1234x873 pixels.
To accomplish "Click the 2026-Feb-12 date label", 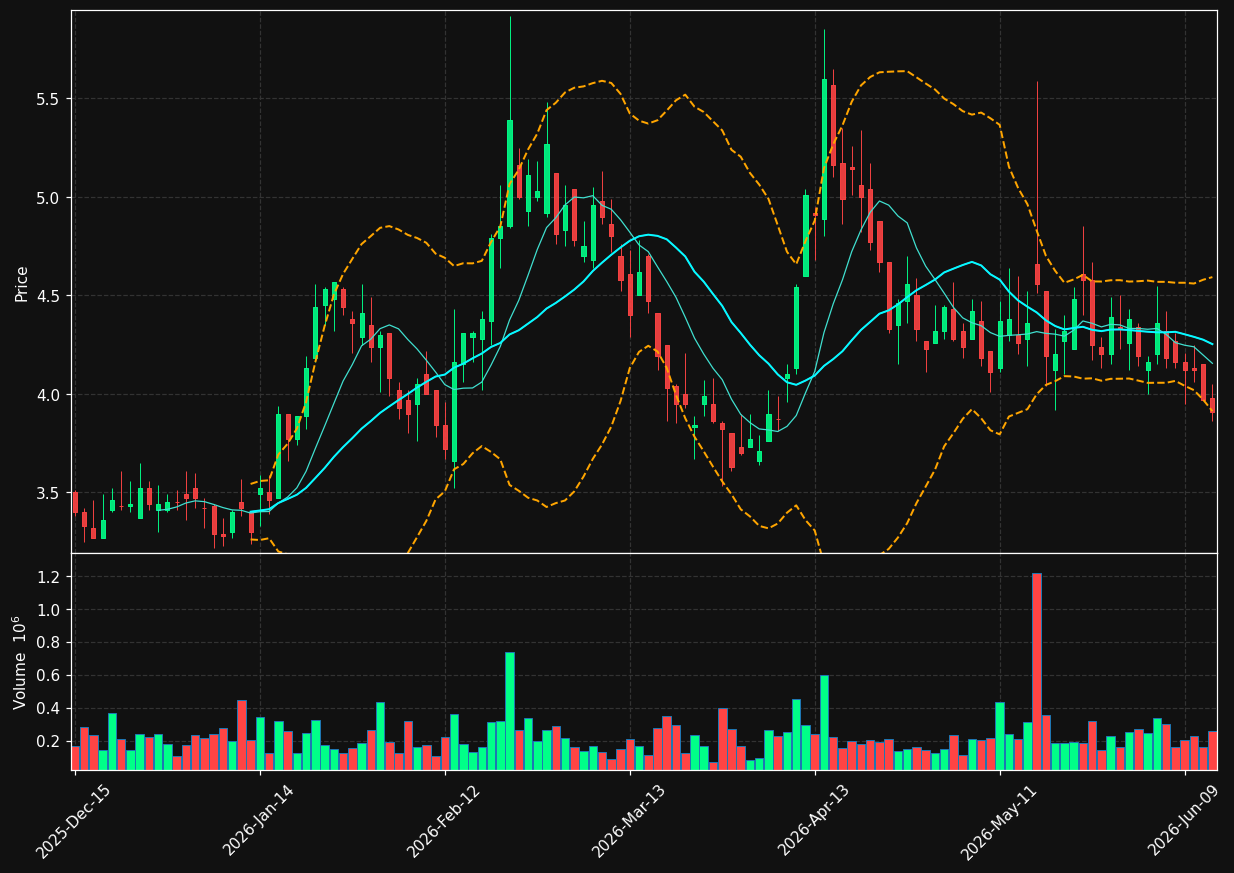I will coord(443,822).
